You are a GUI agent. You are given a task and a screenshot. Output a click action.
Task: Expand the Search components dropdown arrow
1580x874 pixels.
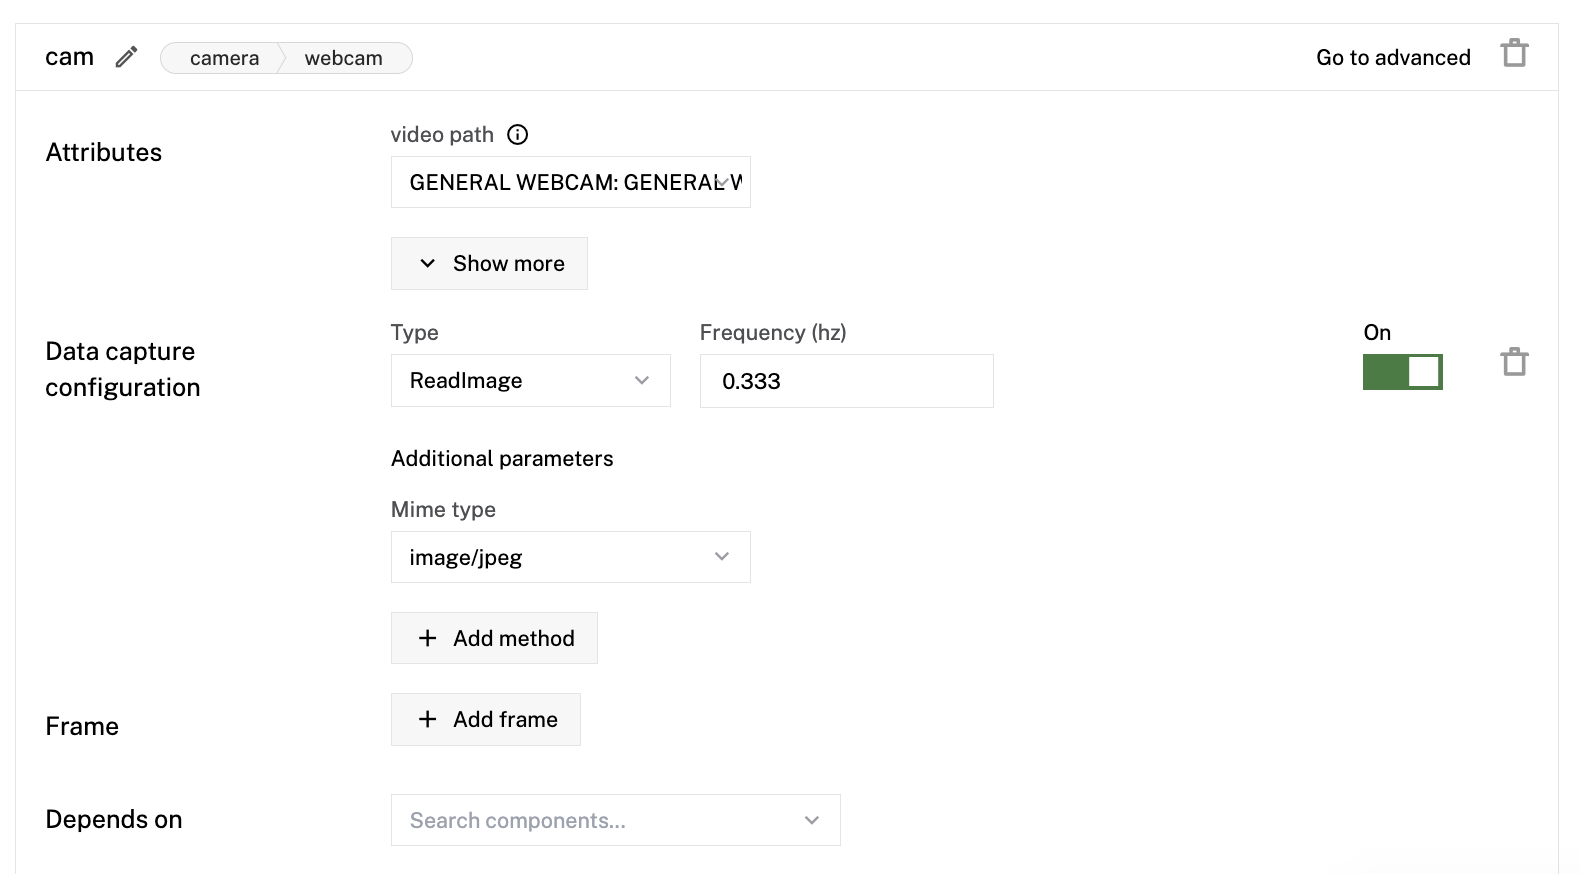coord(811,820)
